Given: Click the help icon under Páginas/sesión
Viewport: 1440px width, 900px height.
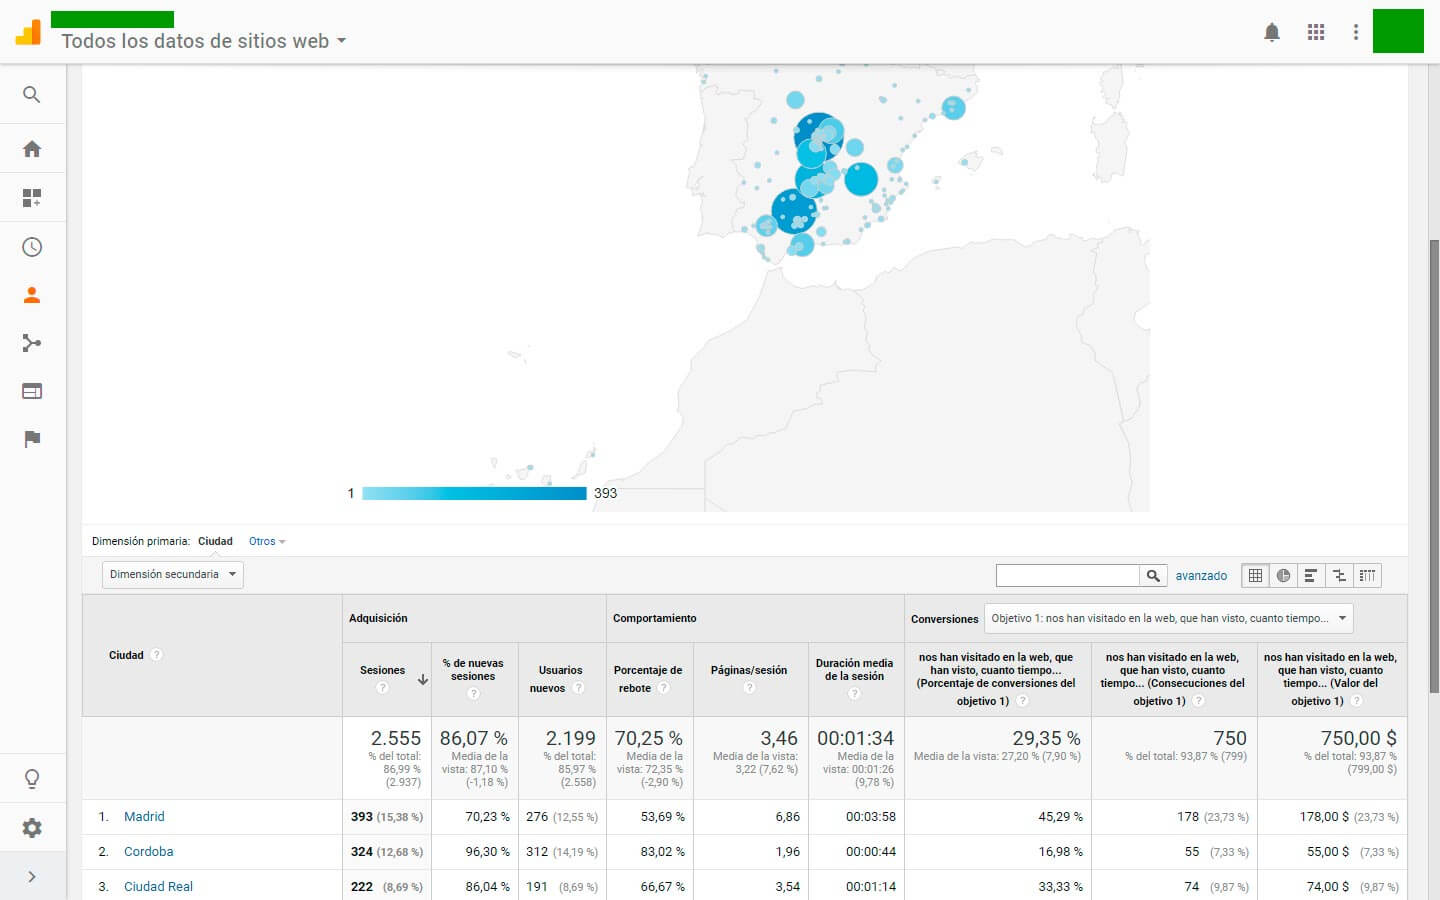Looking at the screenshot, I should click(749, 688).
